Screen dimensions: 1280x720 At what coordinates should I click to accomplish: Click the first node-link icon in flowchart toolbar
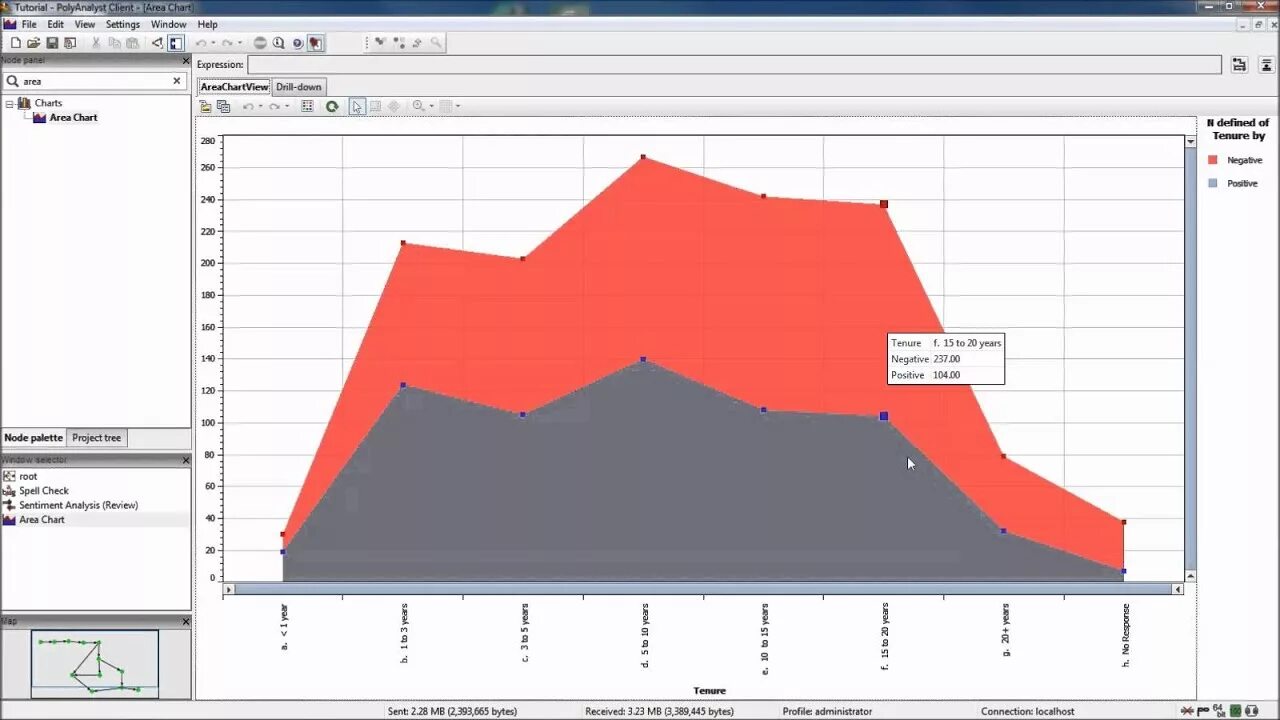[x=381, y=43]
